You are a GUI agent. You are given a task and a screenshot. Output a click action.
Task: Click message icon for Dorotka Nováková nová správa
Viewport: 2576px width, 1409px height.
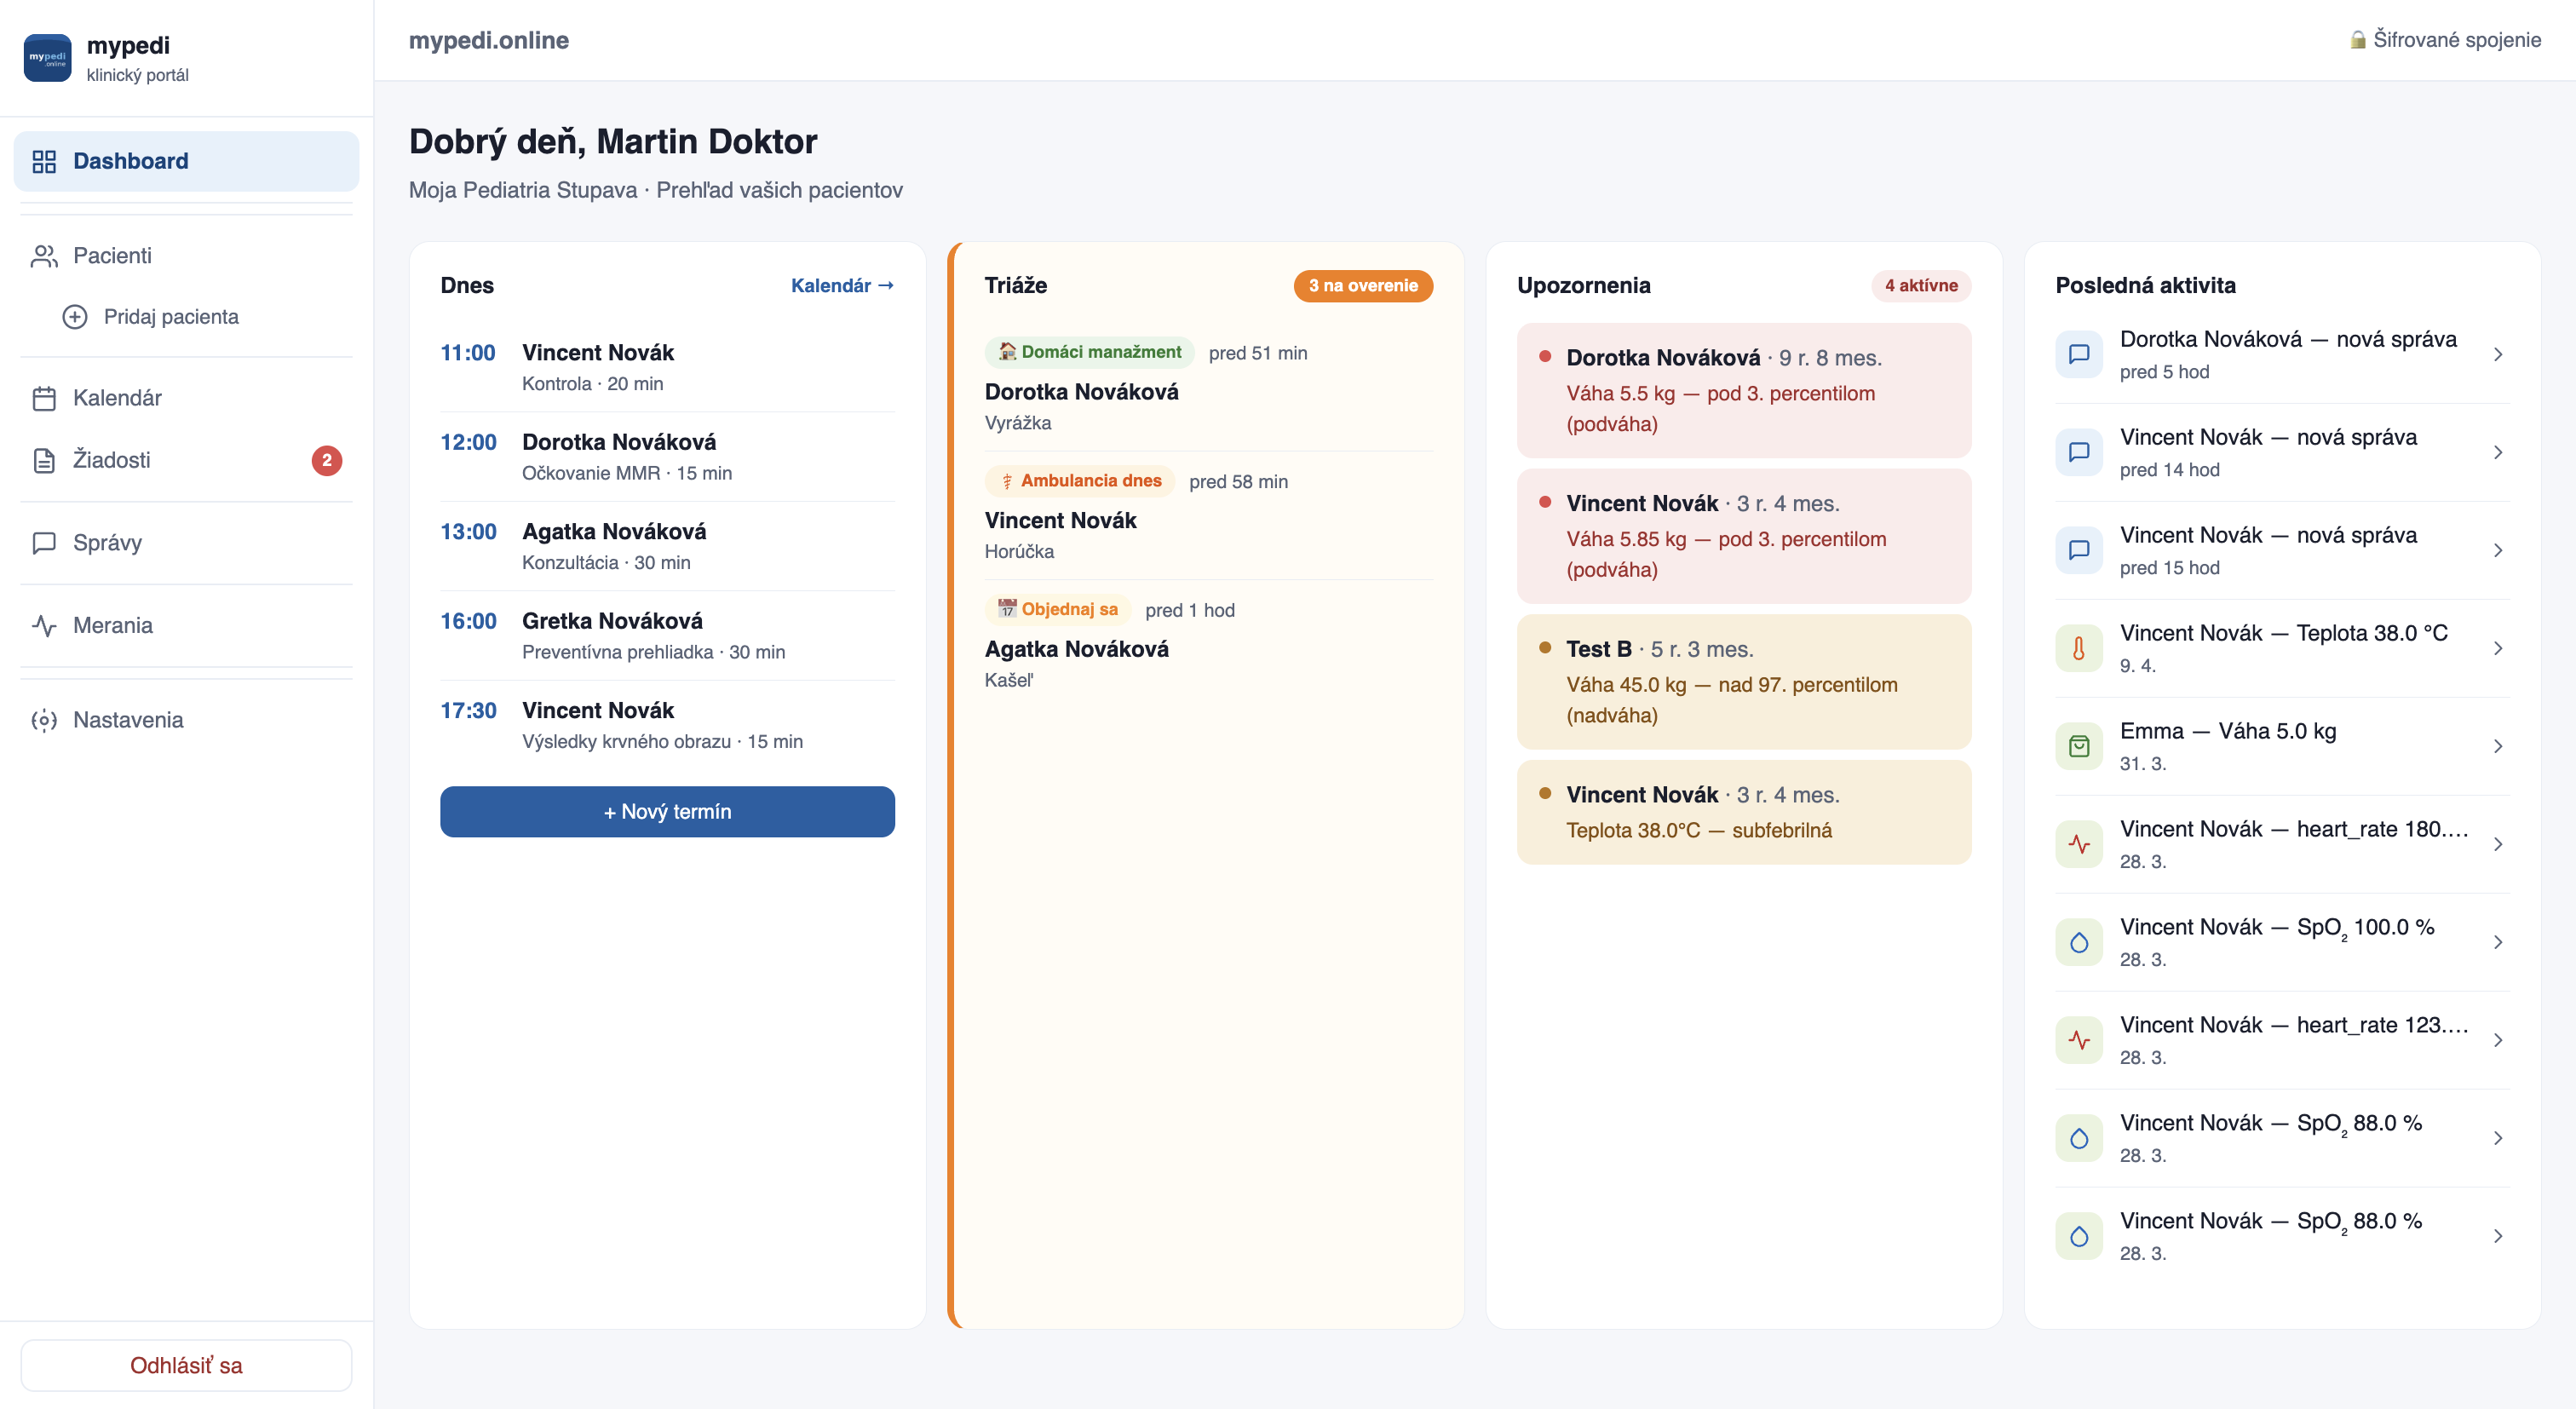coord(2078,354)
